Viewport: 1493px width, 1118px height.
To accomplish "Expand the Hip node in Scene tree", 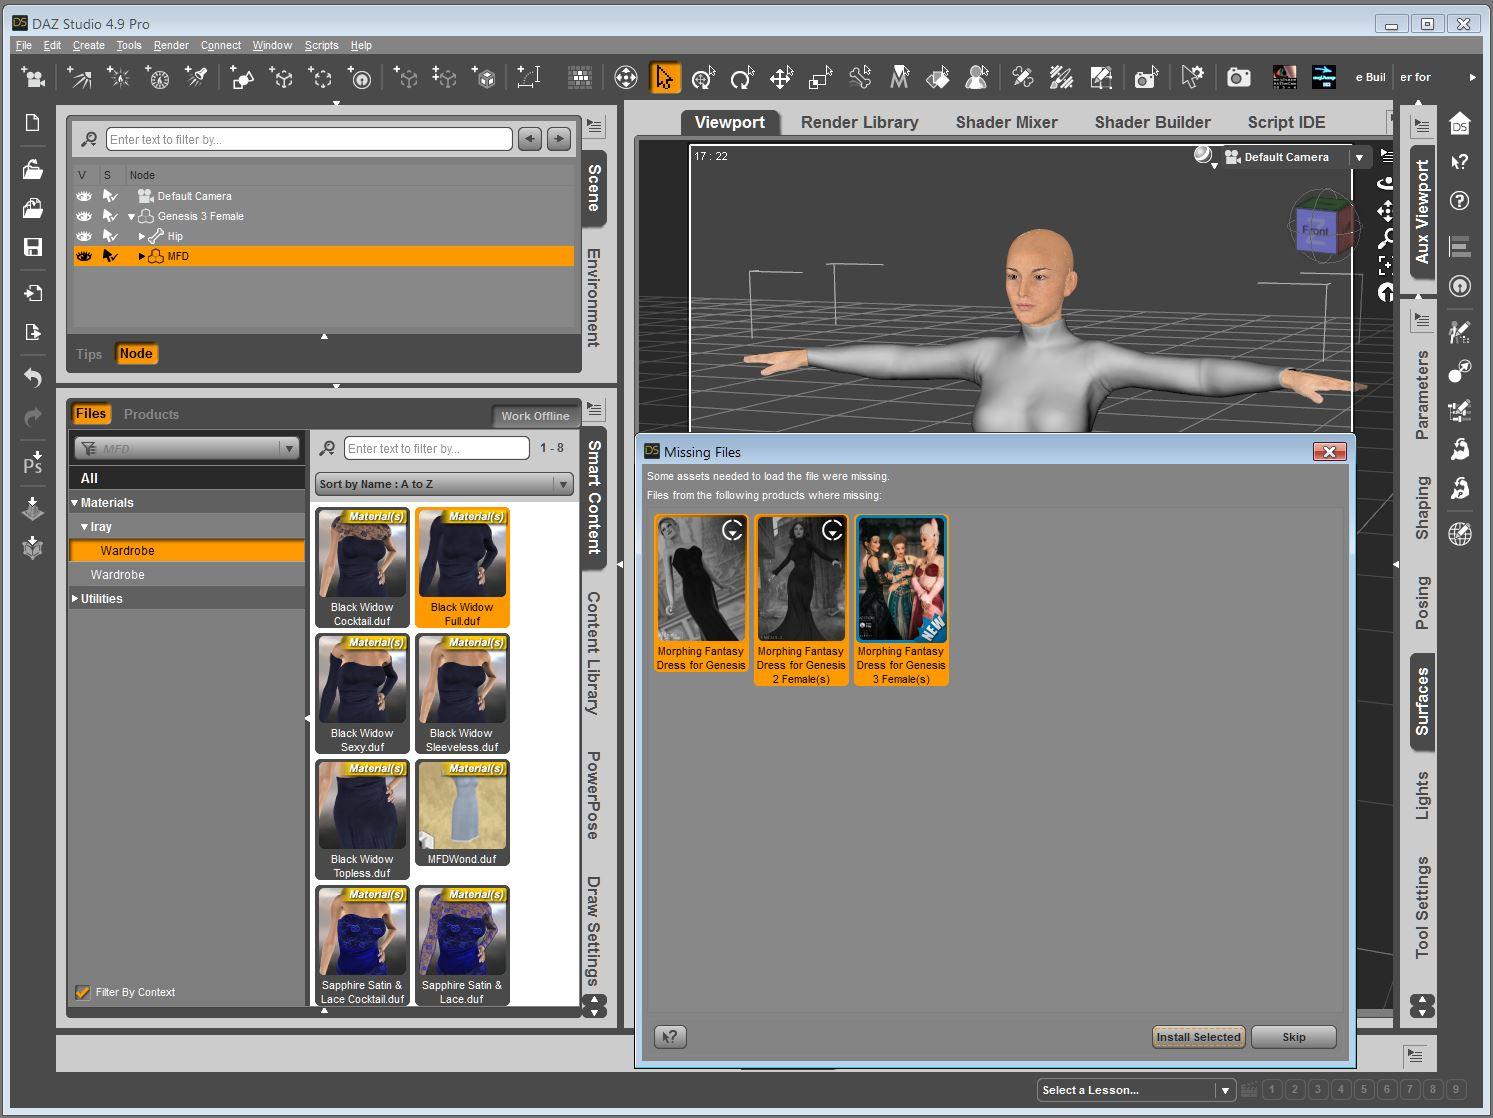I will [141, 236].
